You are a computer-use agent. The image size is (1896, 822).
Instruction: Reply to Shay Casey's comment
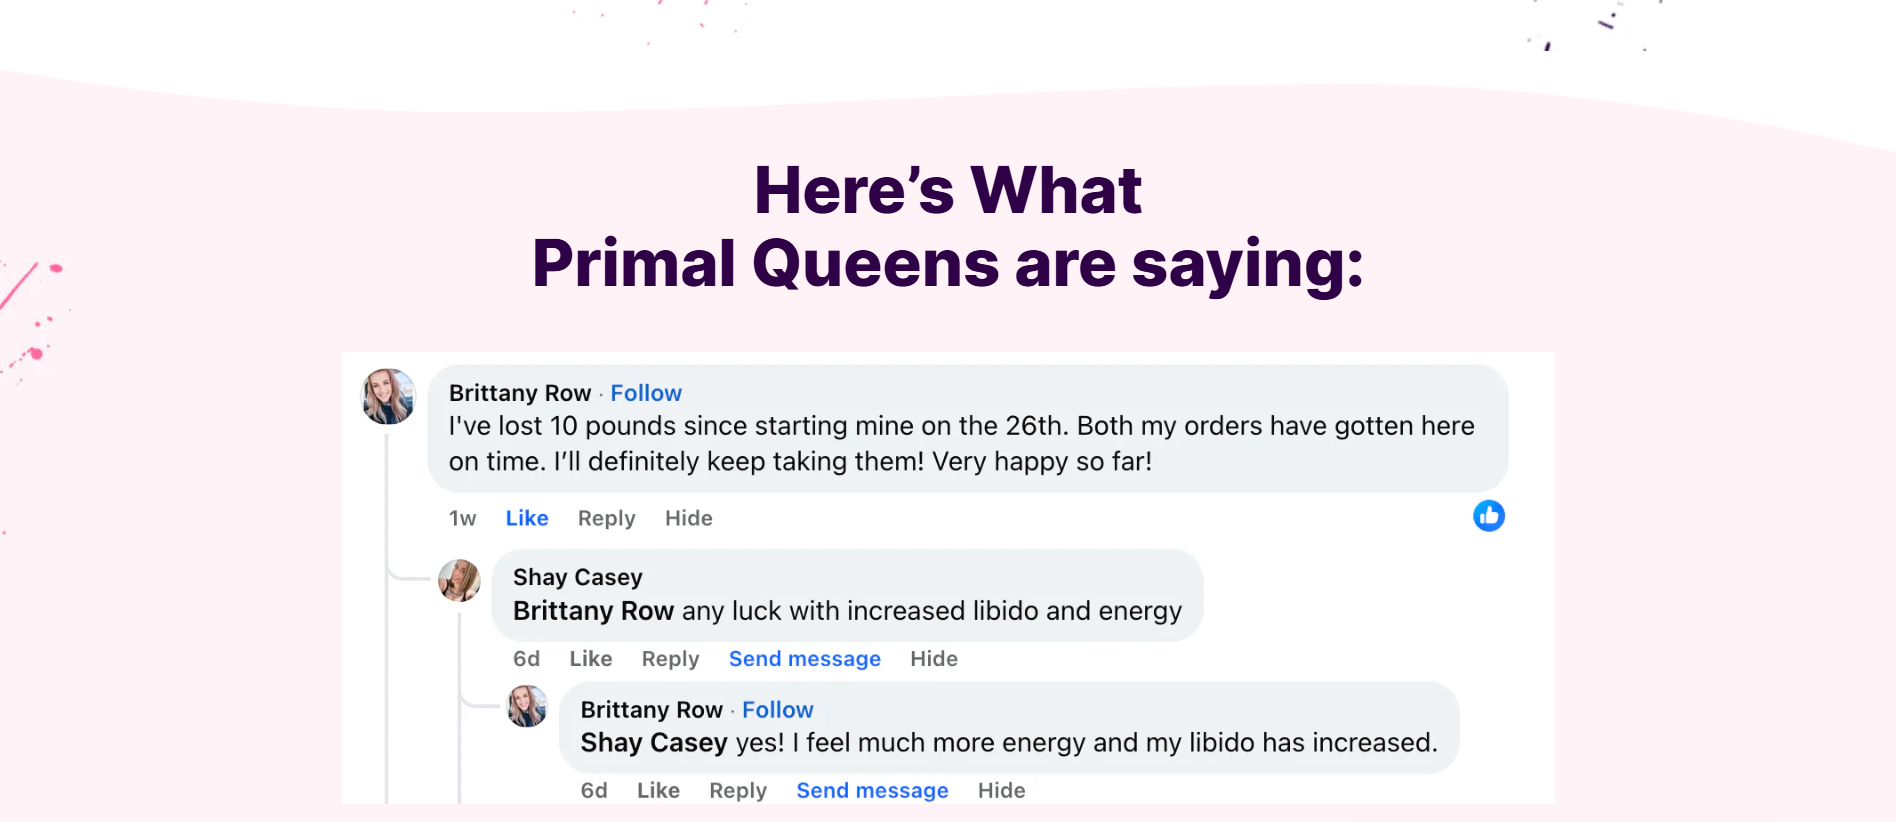[x=670, y=660]
